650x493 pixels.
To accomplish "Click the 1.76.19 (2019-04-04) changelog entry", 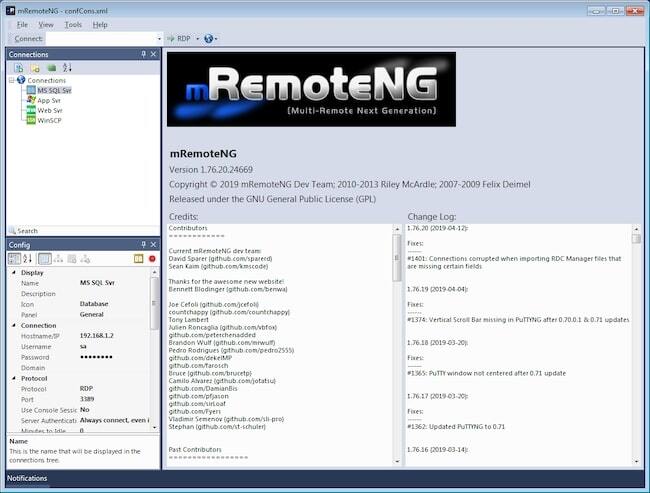I will tap(437, 289).
